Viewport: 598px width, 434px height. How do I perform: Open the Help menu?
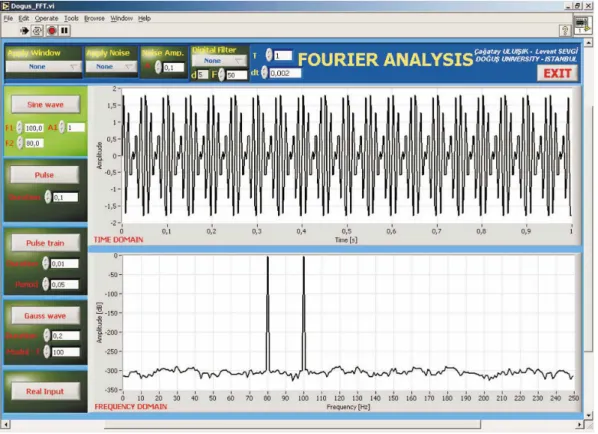(x=144, y=18)
